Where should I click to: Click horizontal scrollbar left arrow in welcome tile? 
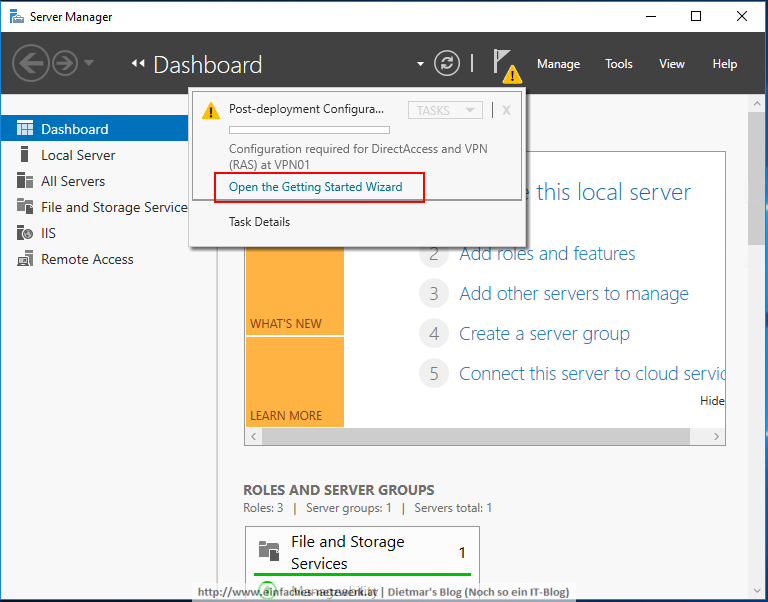pyautogui.click(x=253, y=436)
